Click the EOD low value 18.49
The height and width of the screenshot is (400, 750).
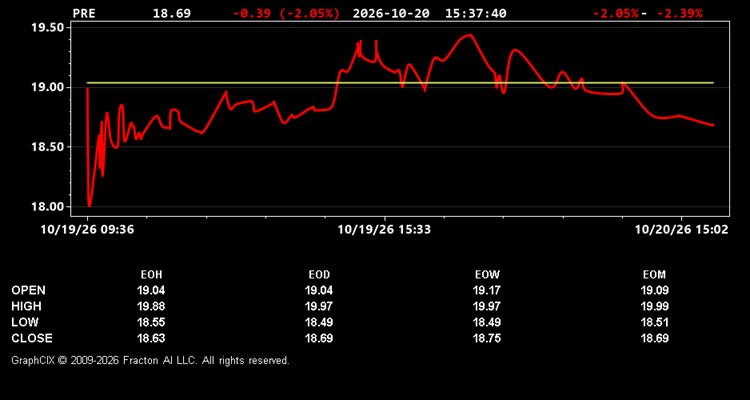(x=319, y=322)
